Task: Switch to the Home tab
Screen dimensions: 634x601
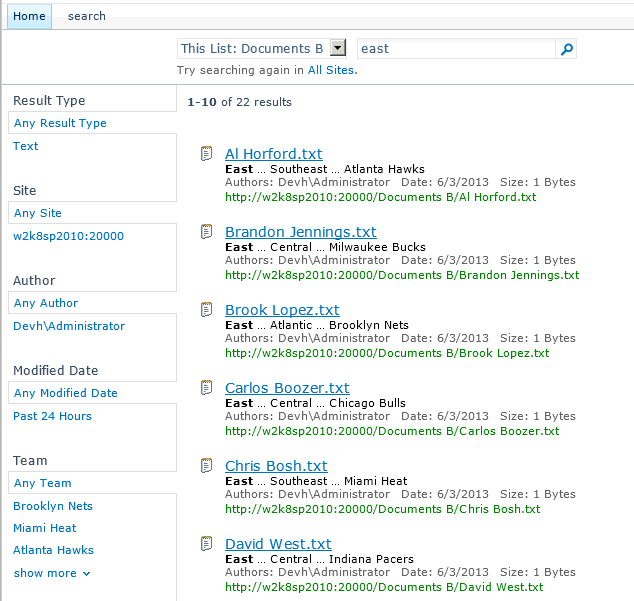Action: (29, 16)
